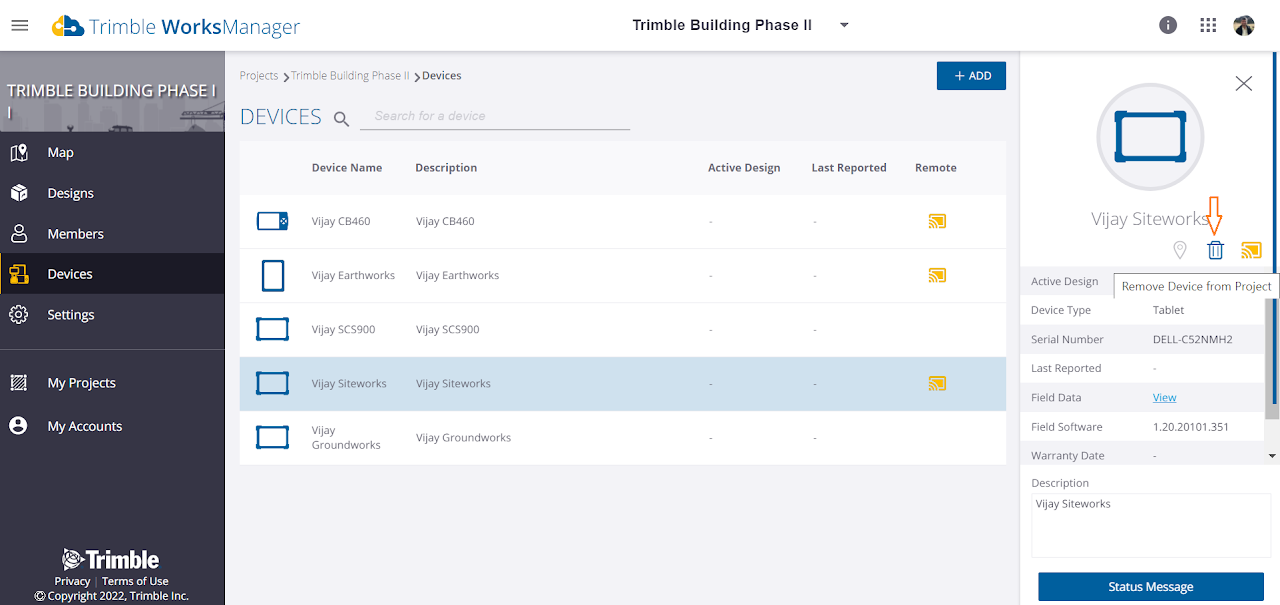Click the info icon in the header
The image size is (1280, 605).
1168,25
